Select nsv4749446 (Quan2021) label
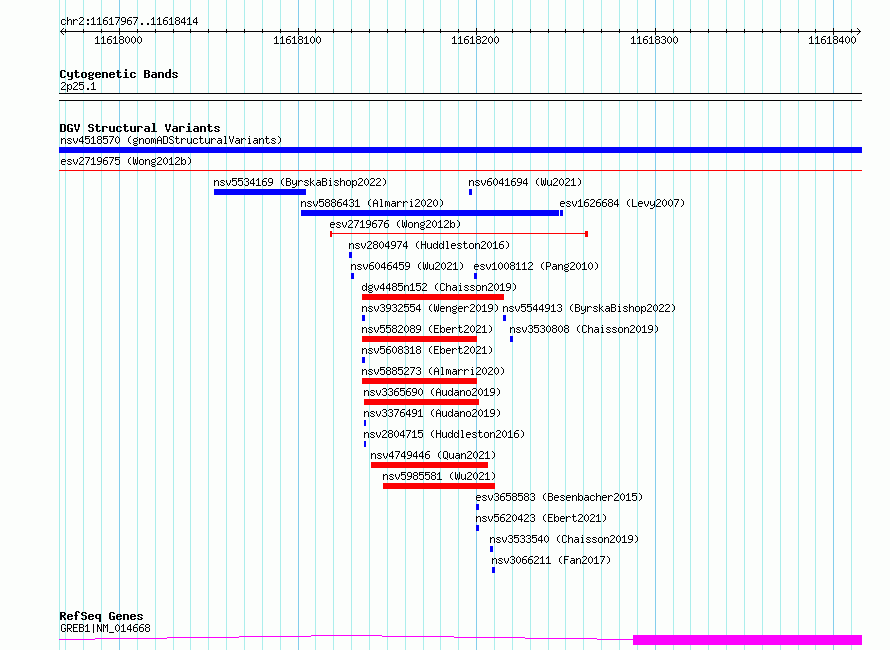The width and height of the screenshot is (890, 650). tap(433, 455)
